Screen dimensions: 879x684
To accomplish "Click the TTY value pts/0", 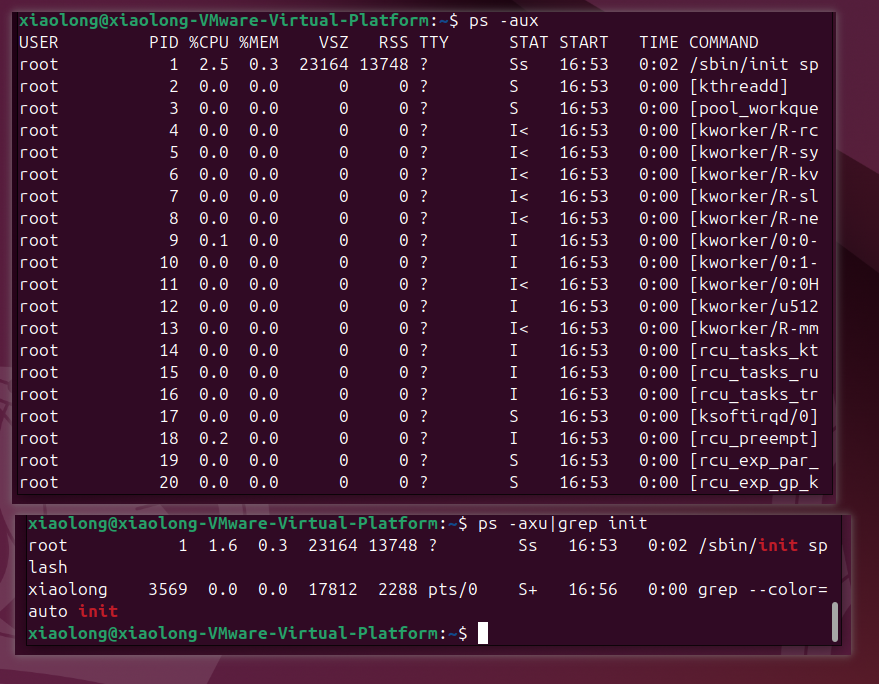I will tap(452, 589).
